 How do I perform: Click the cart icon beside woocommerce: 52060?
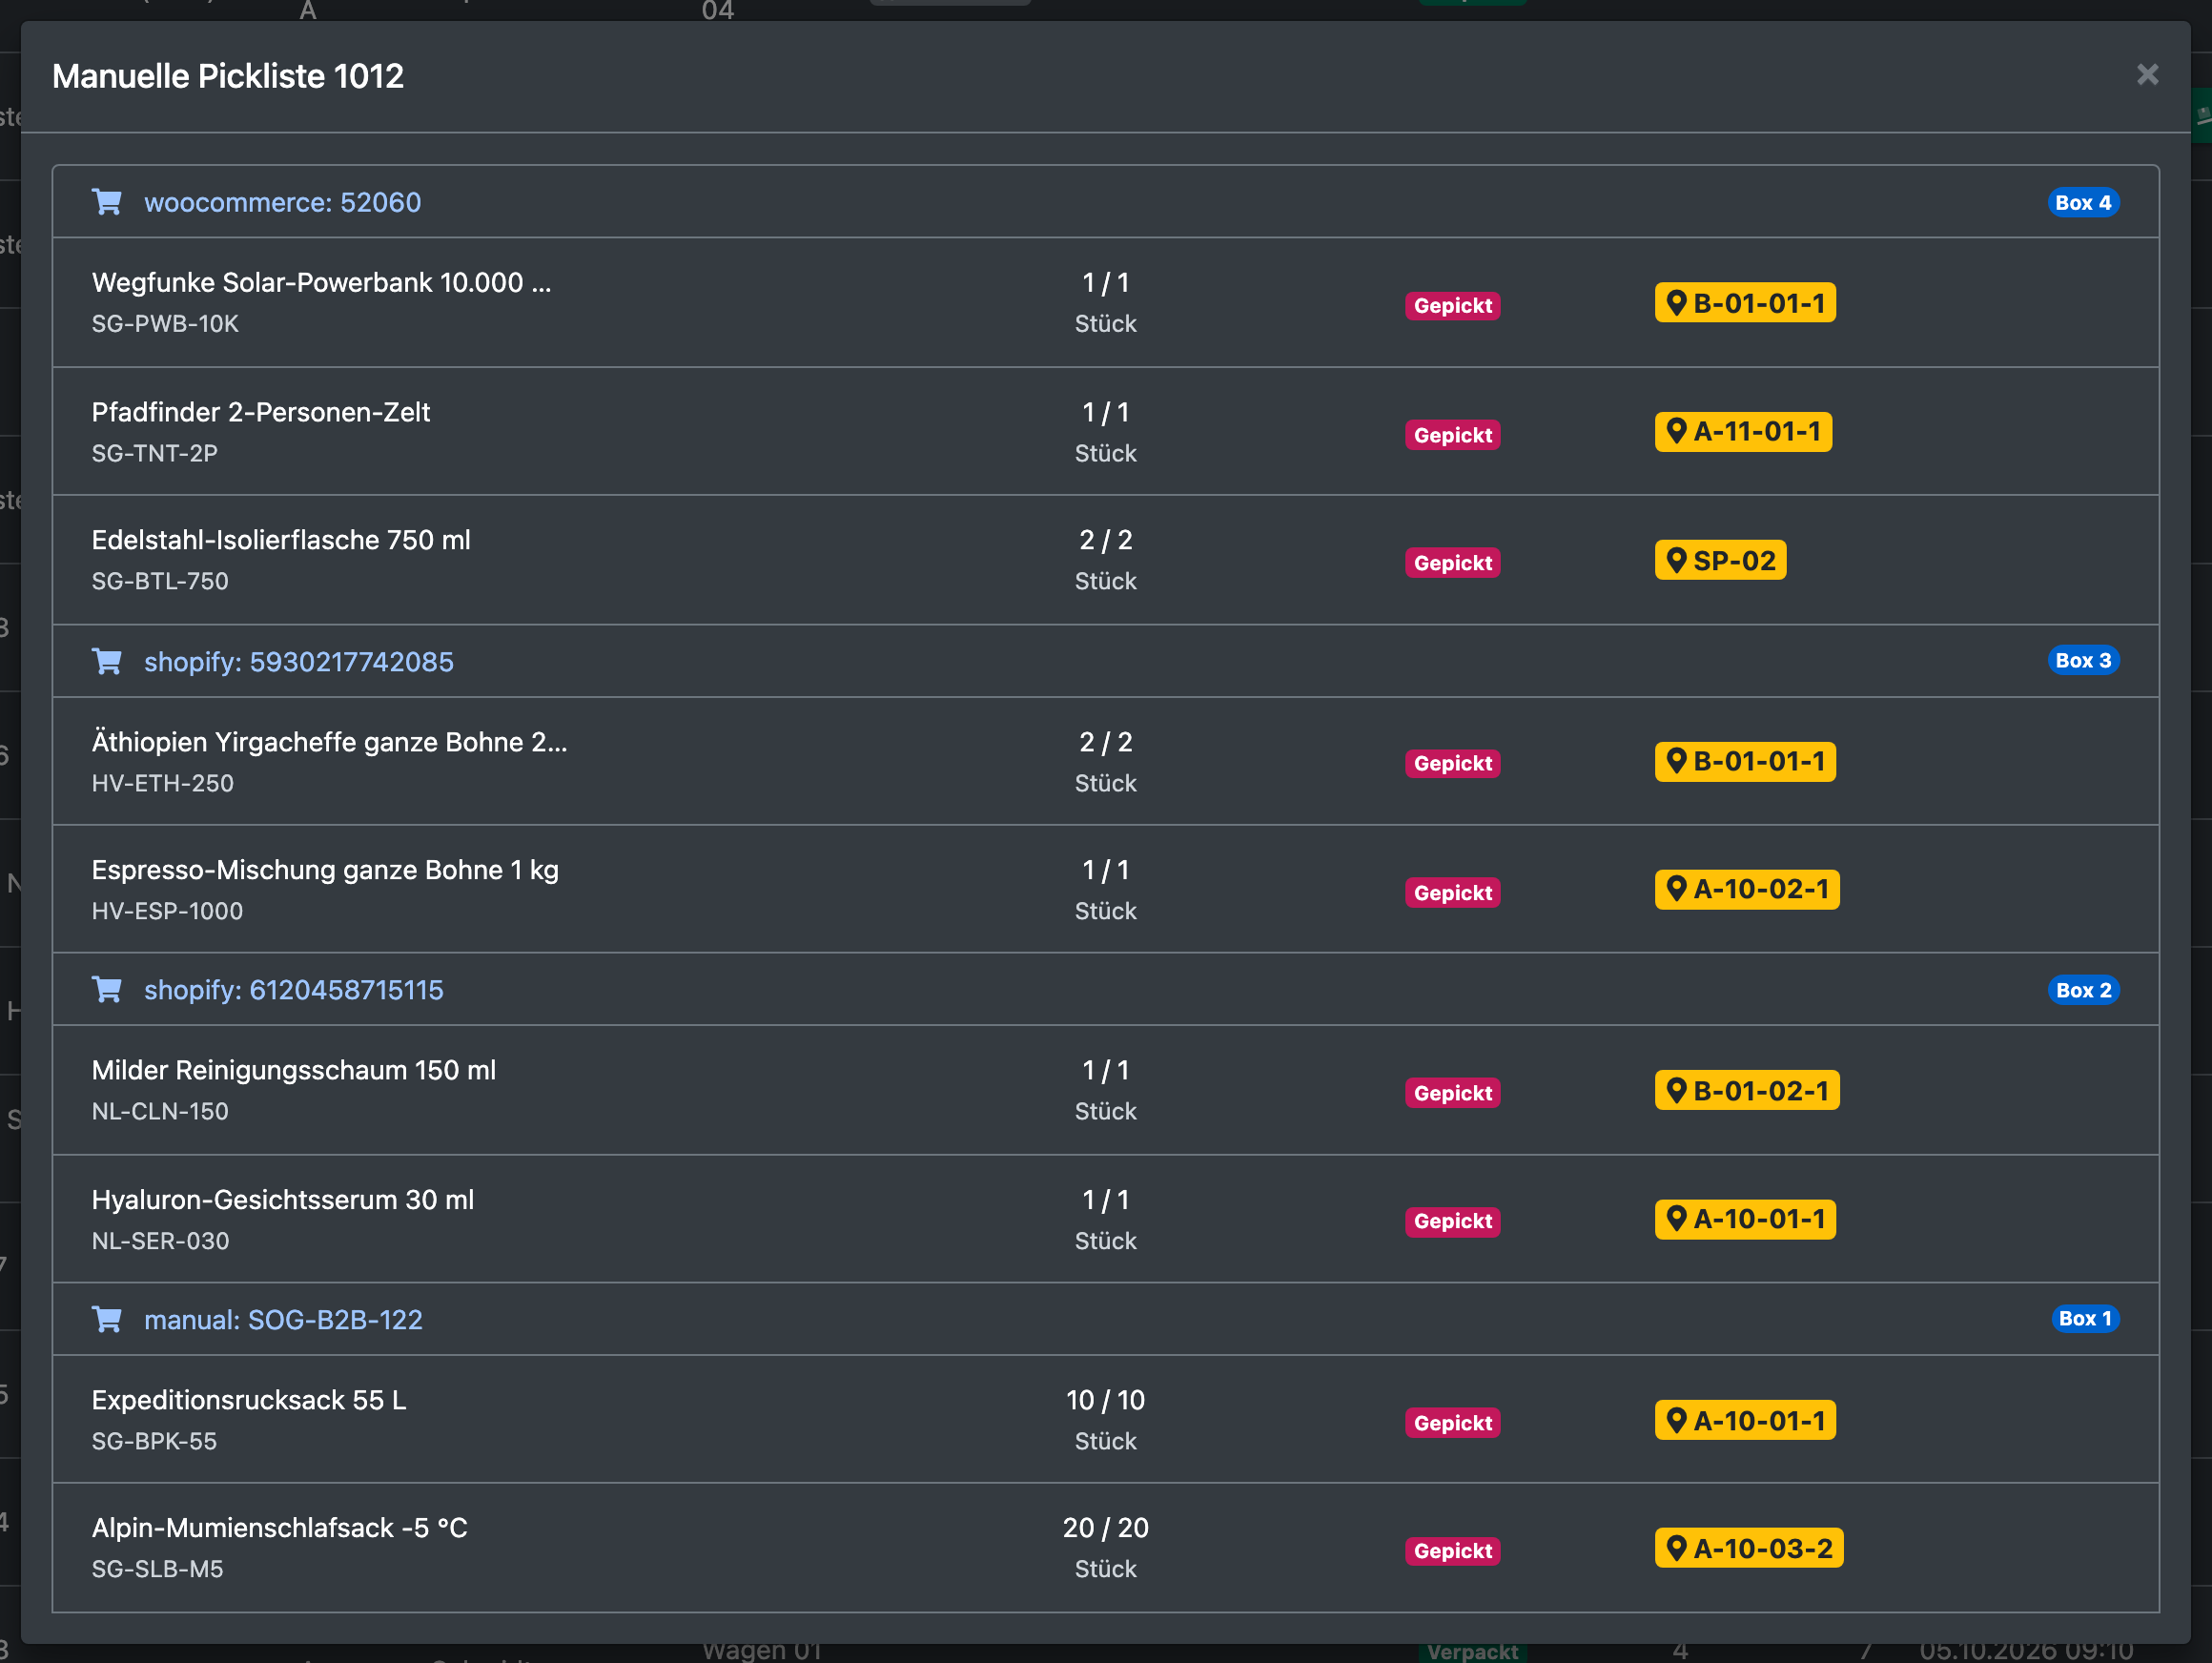107,202
